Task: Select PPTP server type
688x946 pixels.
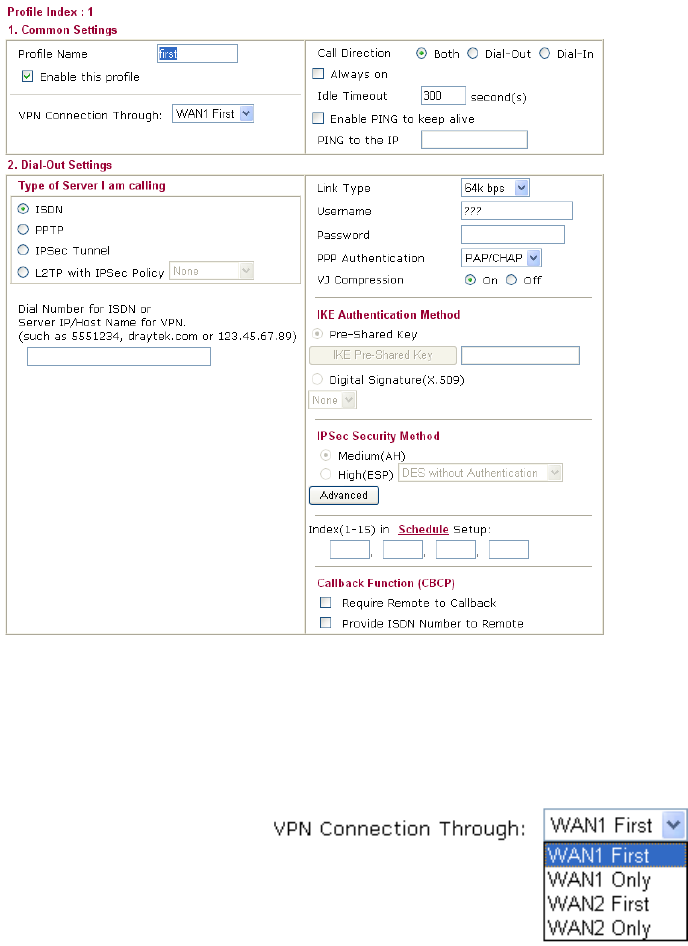Action: [x=24, y=229]
